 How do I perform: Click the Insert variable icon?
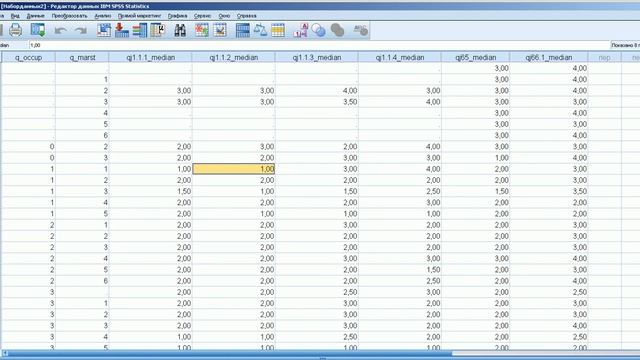220,30
